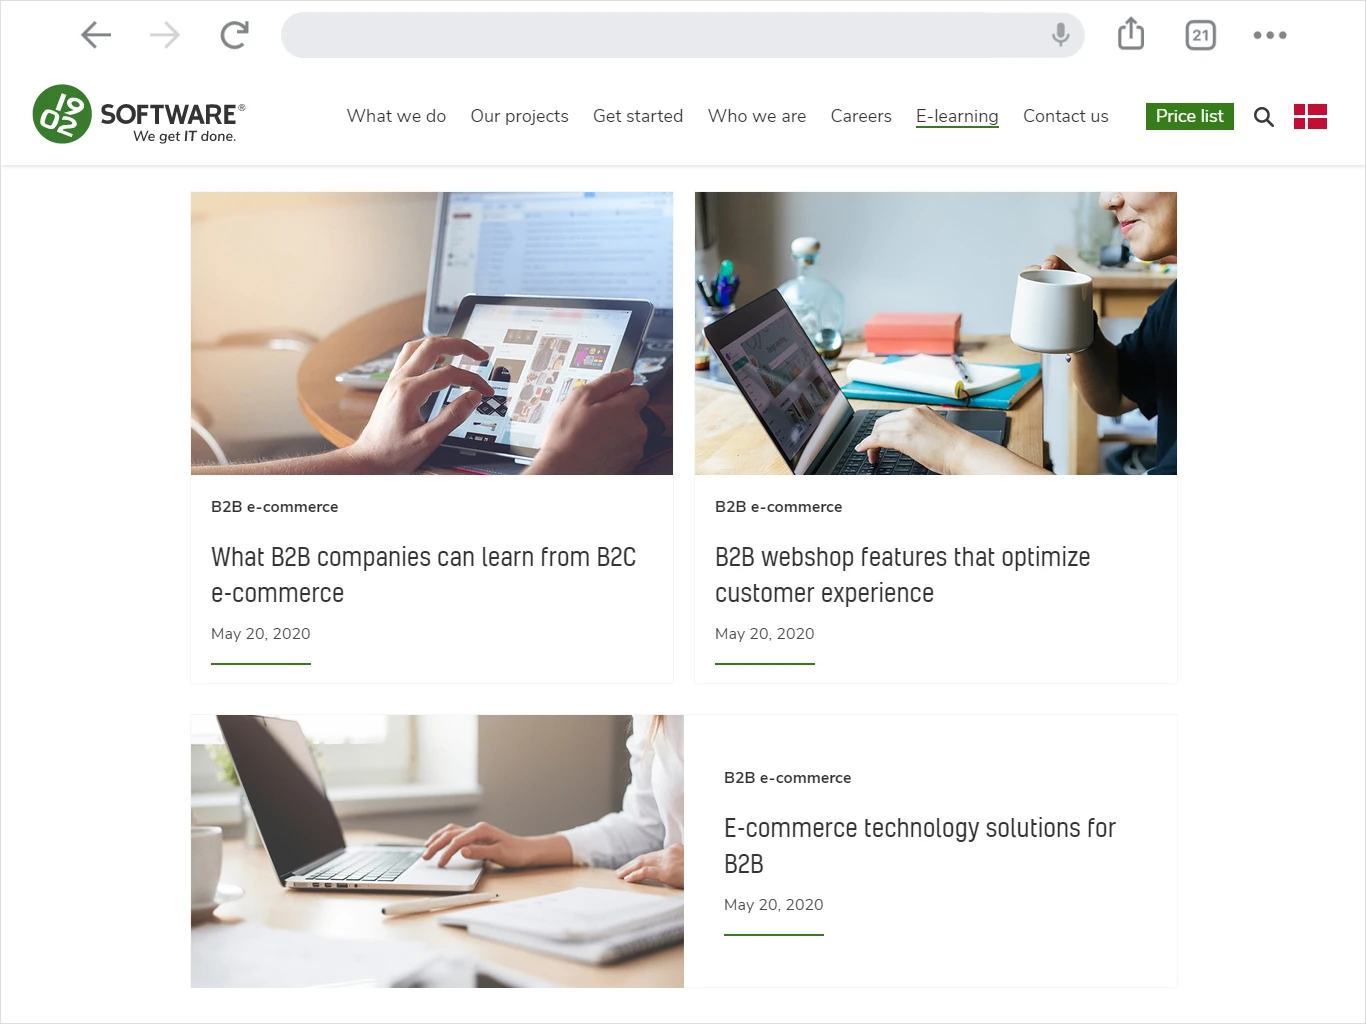The height and width of the screenshot is (1024, 1366).
Task: Click the 1902 Software logo
Action: point(139,114)
